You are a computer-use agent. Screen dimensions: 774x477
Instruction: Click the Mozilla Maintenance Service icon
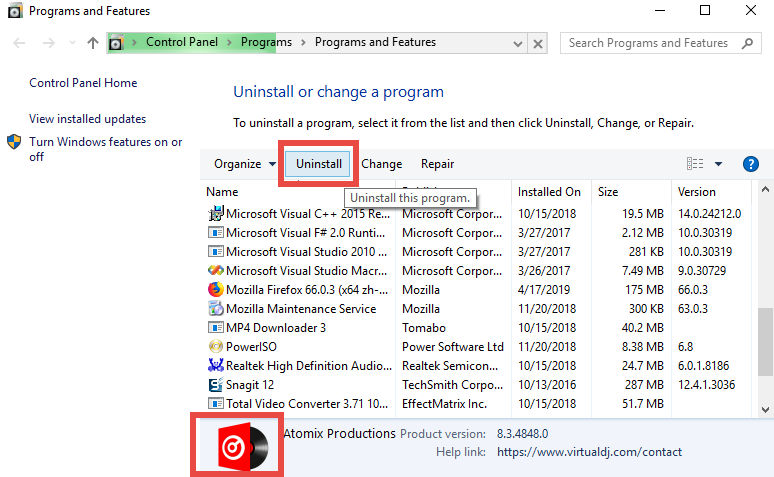(216, 309)
